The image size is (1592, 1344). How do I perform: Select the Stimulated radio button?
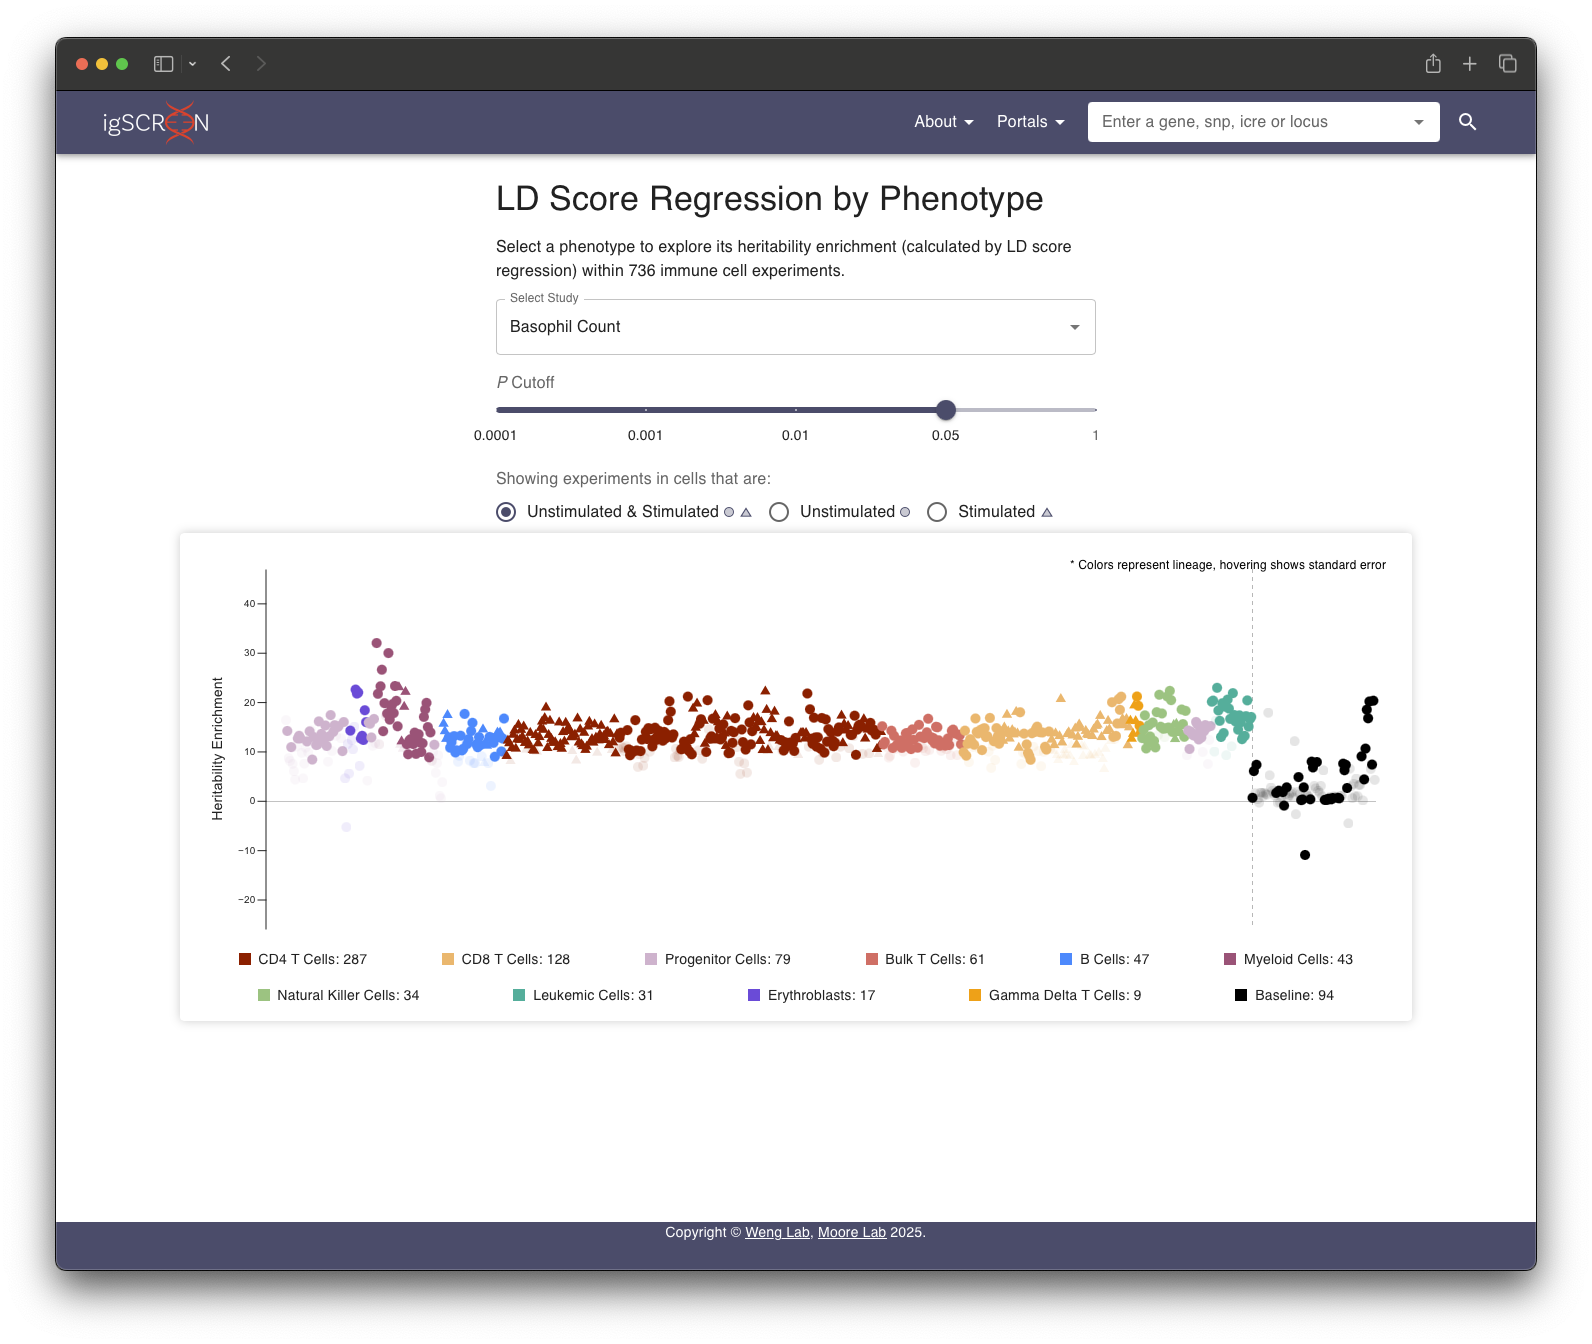click(937, 512)
